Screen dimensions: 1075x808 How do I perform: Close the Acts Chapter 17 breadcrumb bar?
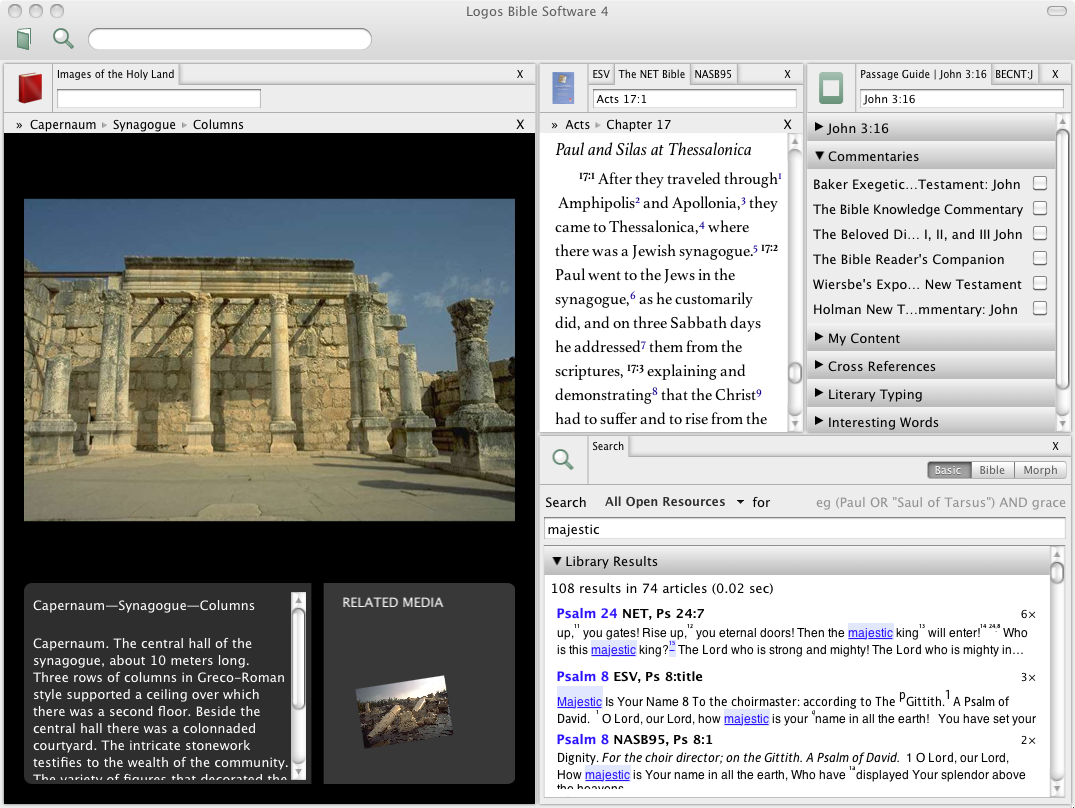[787, 124]
